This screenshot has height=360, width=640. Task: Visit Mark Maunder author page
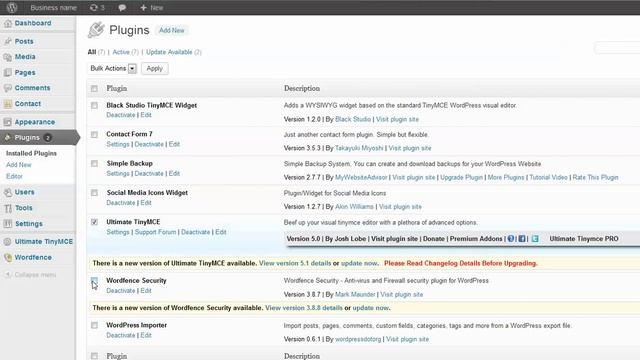coord(355,295)
